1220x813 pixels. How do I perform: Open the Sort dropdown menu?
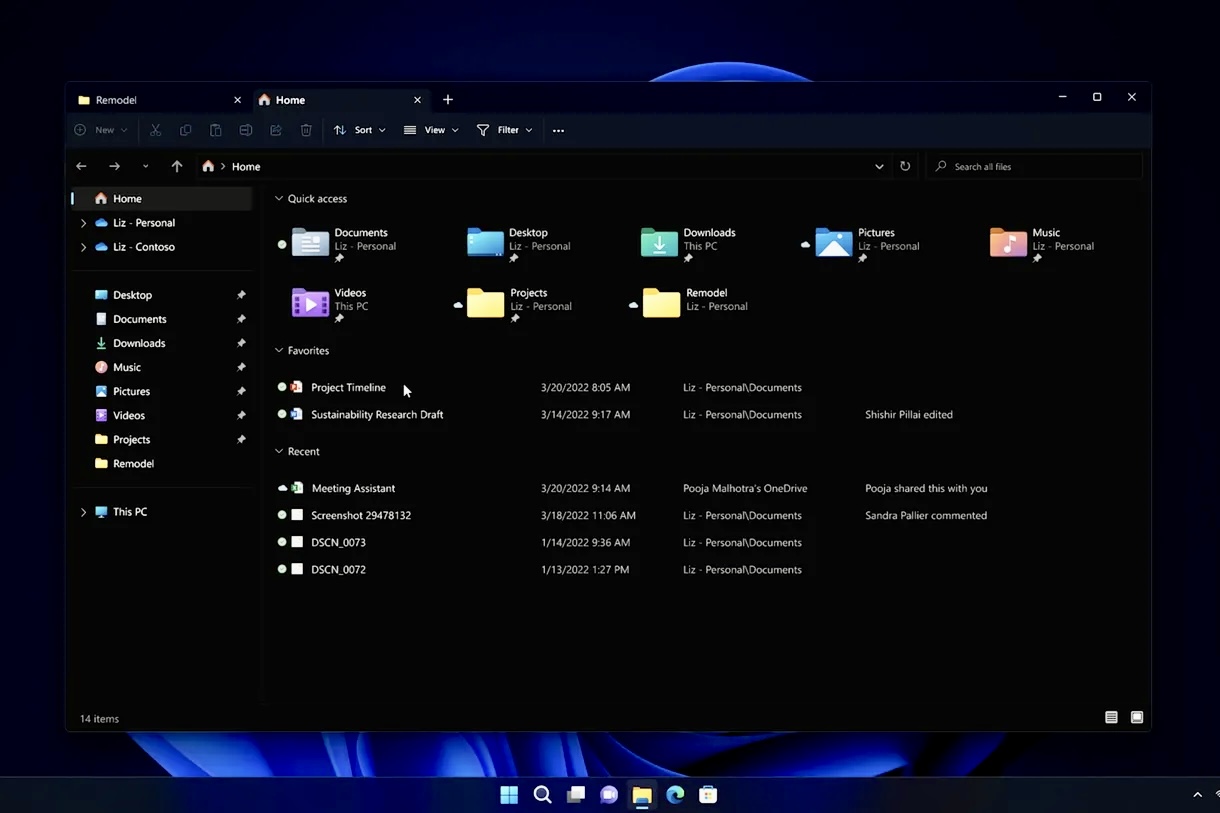tap(359, 130)
